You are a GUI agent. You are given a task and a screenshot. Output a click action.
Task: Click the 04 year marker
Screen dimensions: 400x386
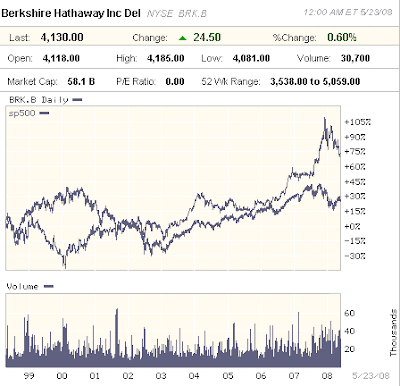[x=194, y=376]
